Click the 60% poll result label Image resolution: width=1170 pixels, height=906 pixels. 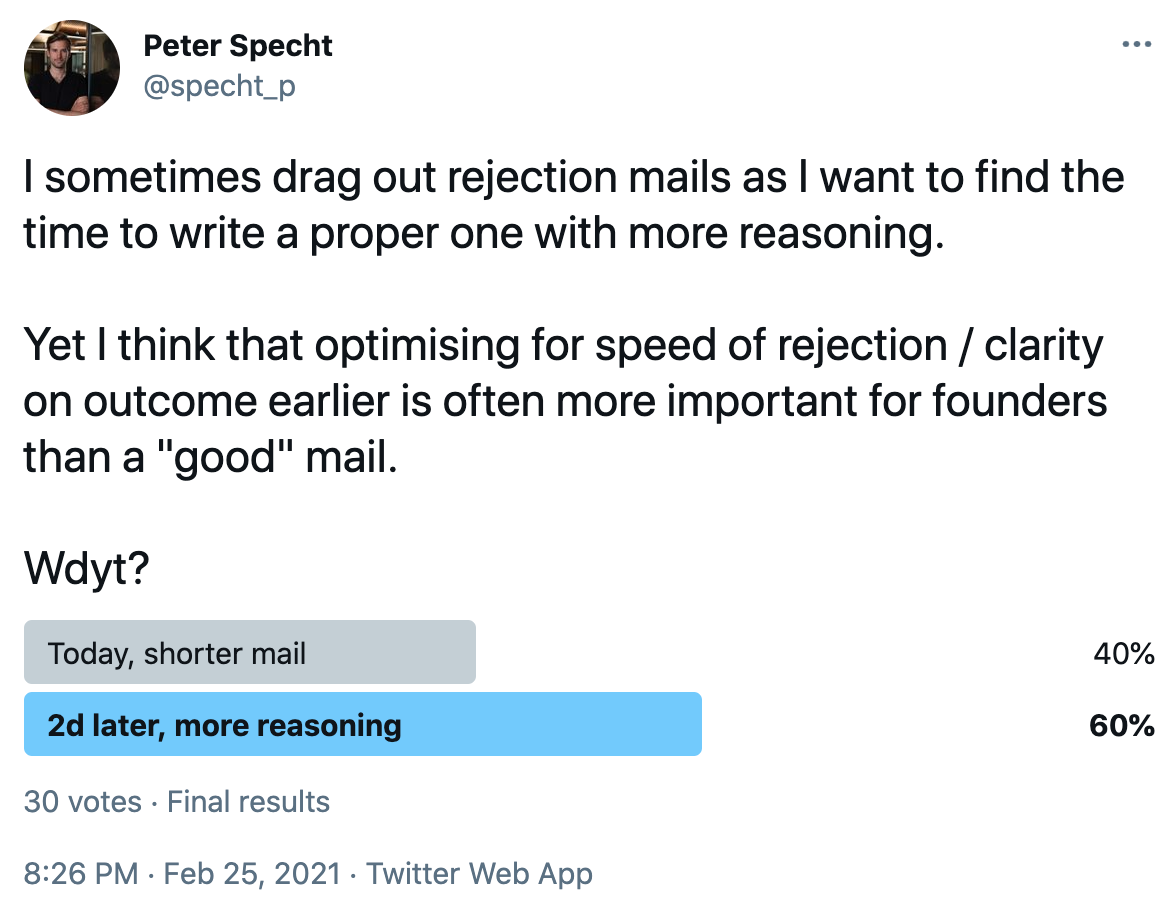[x=1121, y=725]
